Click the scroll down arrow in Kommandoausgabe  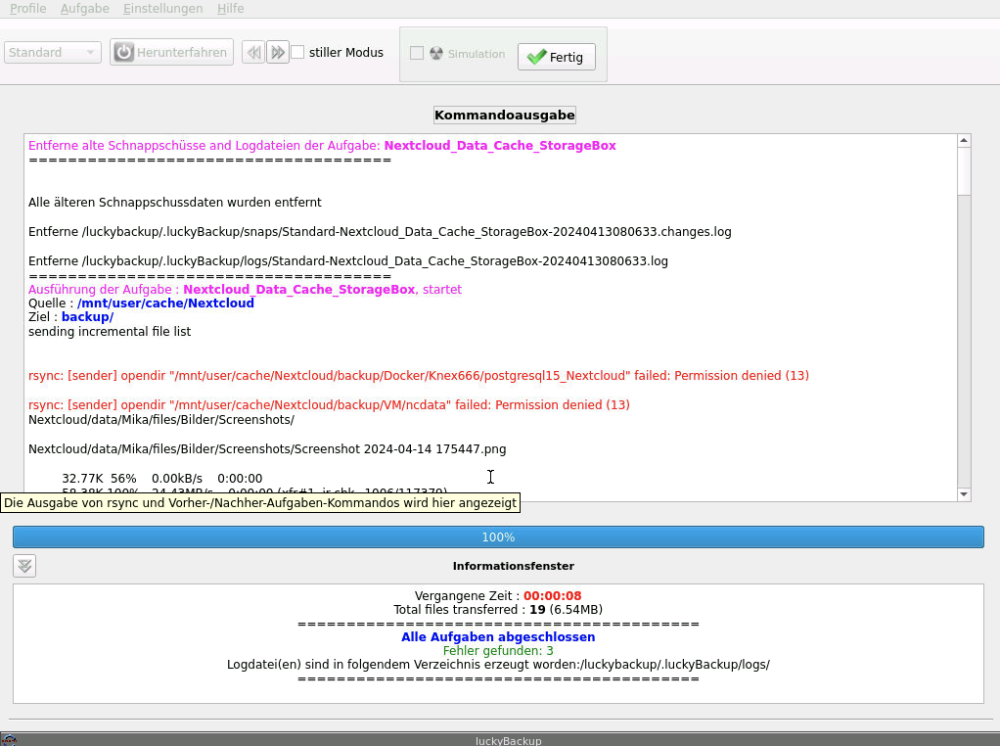pyautogui.click(x=964, y=494)
